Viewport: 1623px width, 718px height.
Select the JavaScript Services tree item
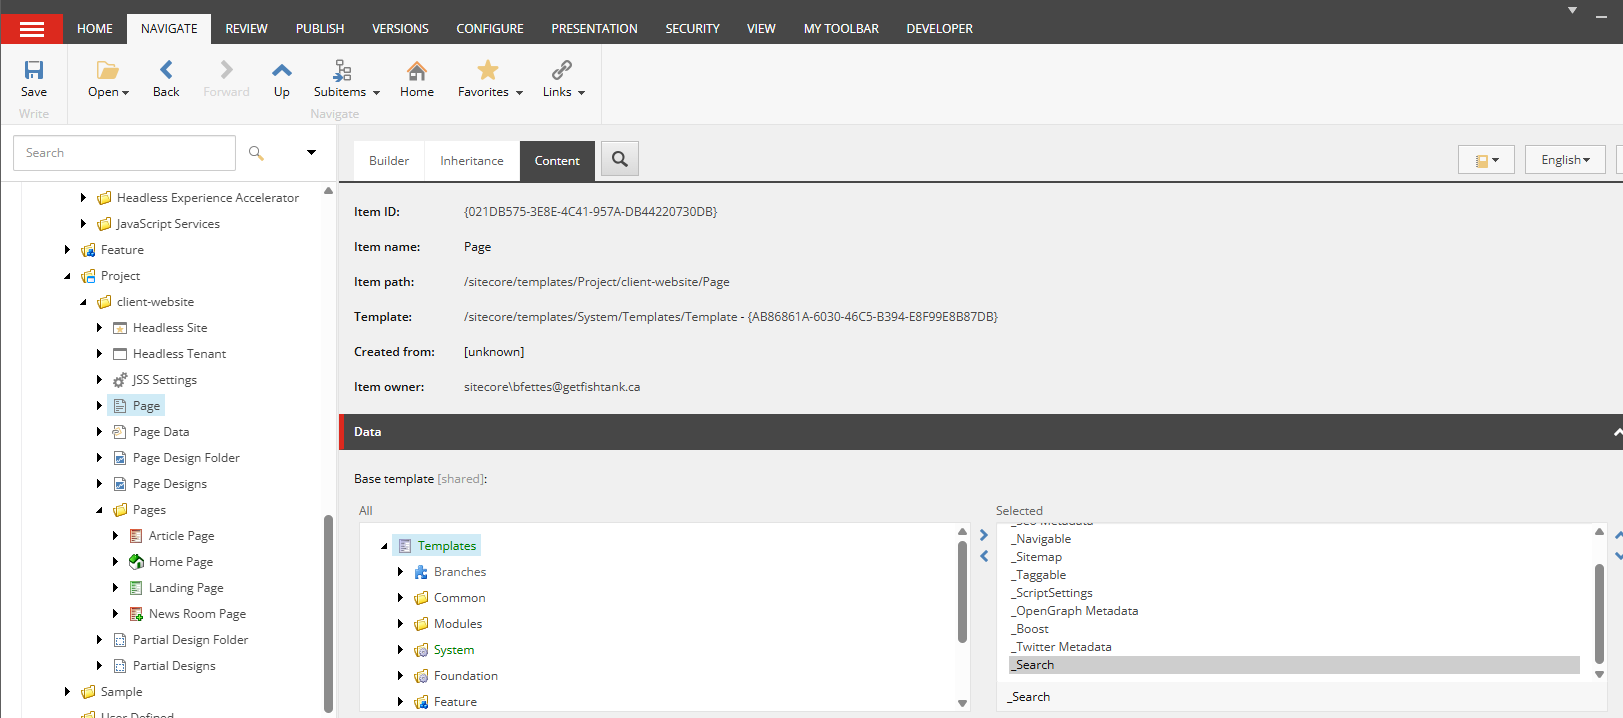tap(168, 224)
